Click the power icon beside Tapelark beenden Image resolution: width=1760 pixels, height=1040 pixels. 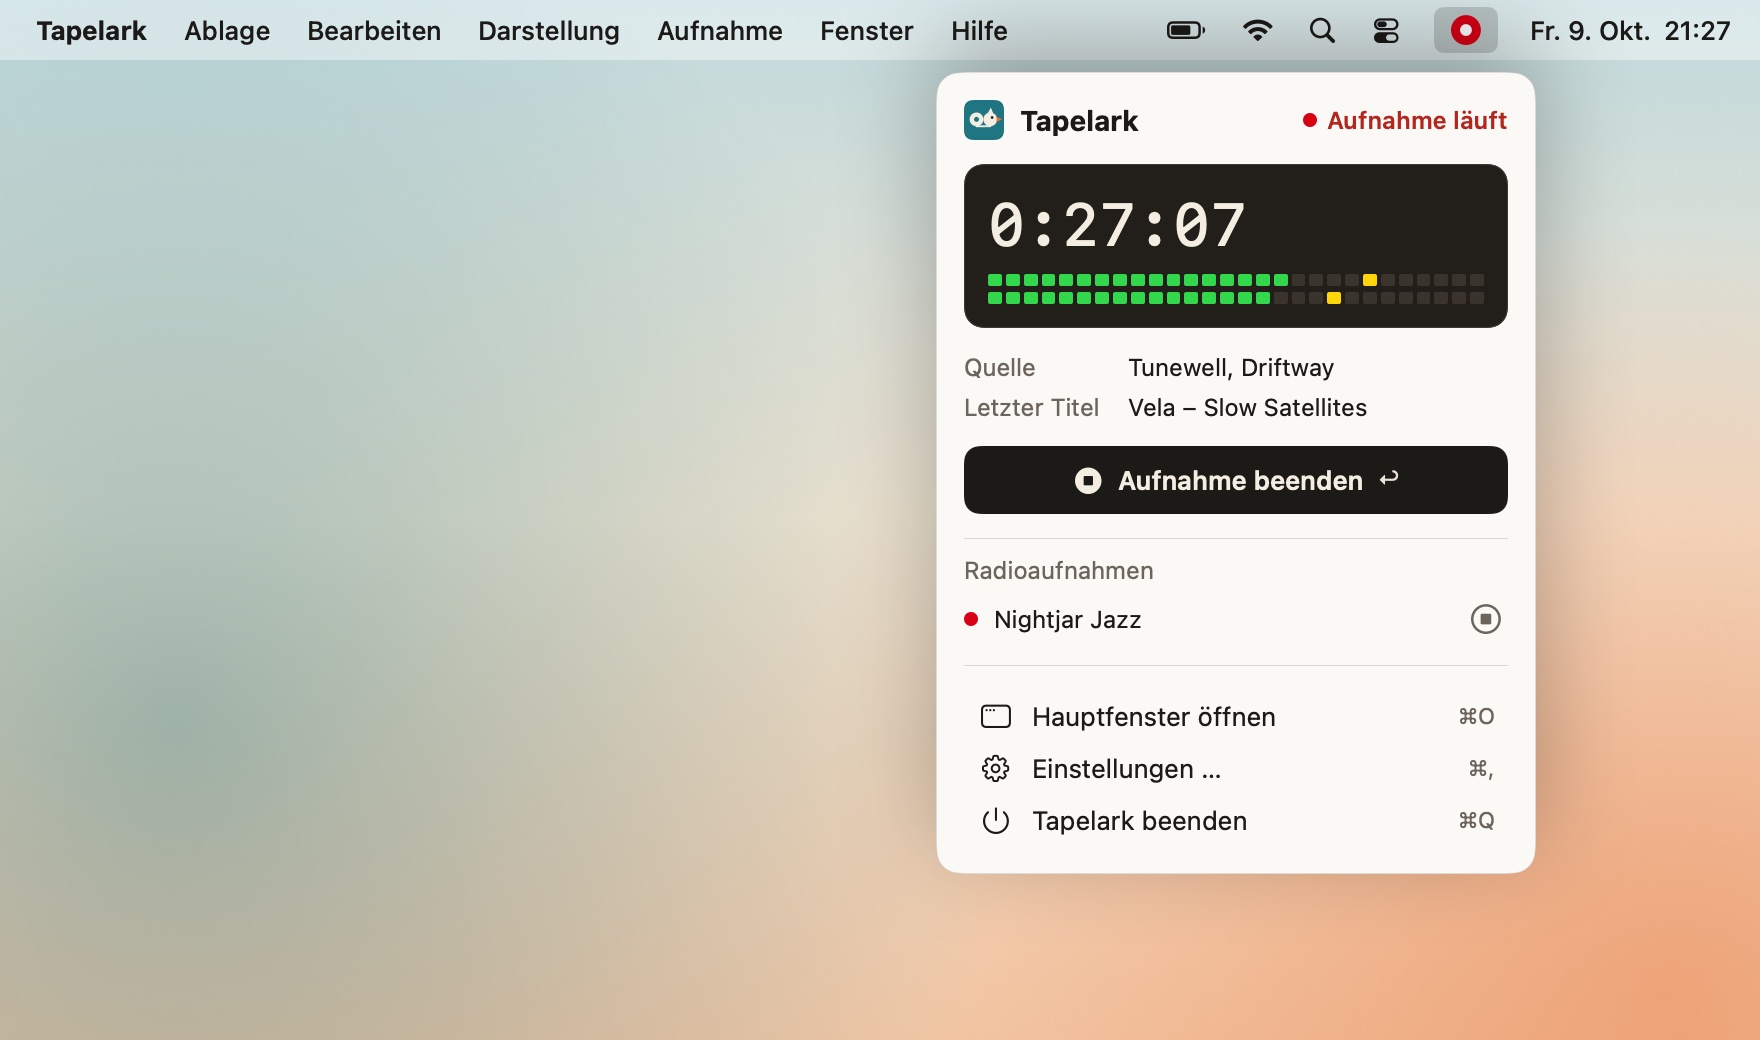point(996,820)
